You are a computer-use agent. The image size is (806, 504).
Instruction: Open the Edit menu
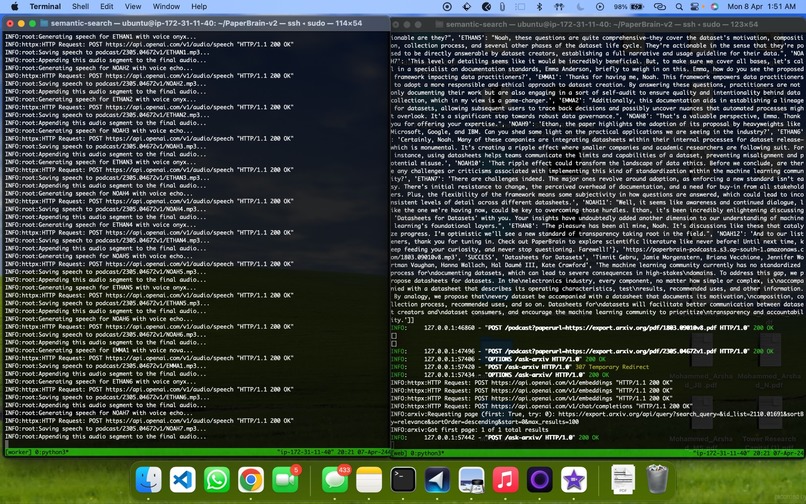click(106, 7)
